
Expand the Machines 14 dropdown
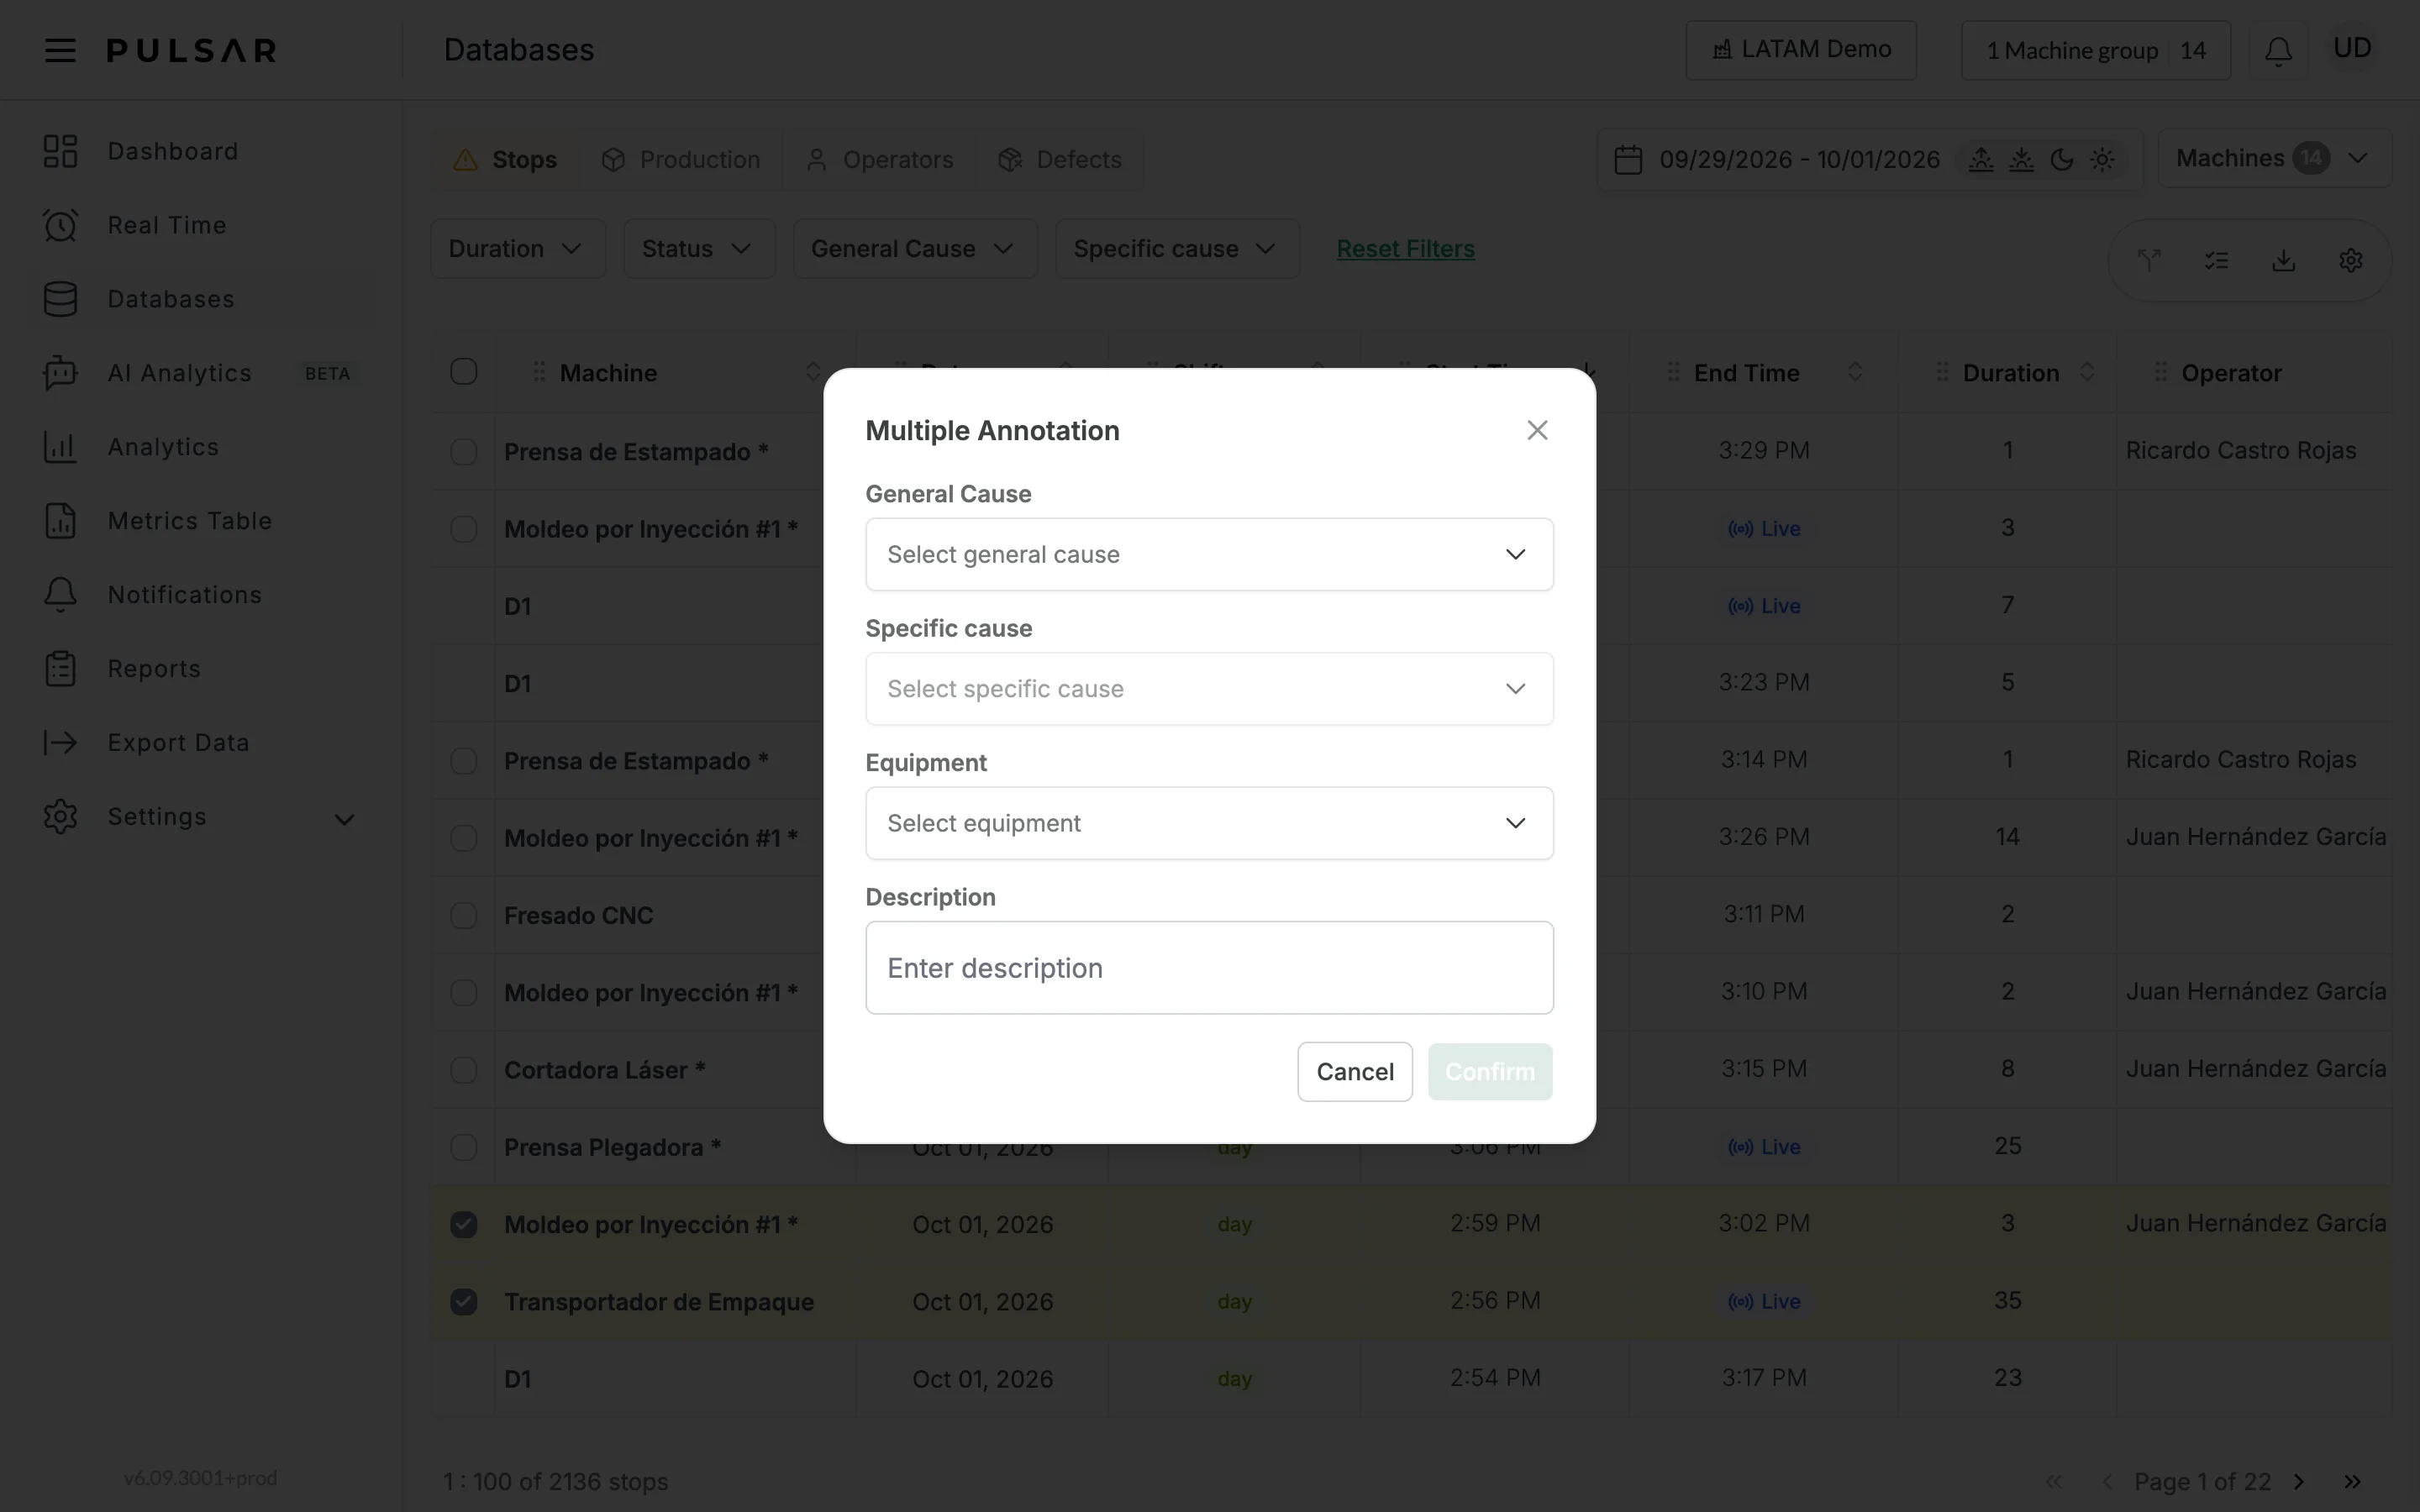pyautogui.click(x=2274, y=158)
